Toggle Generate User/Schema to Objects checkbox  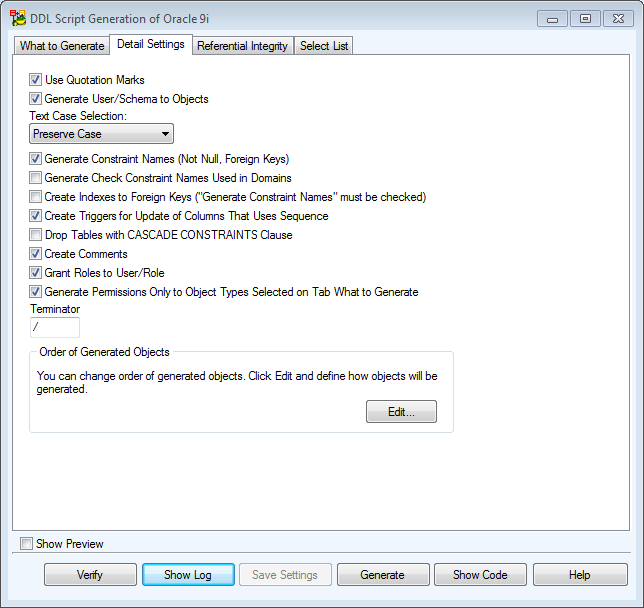pyautogui.click(x=35, y=99)
